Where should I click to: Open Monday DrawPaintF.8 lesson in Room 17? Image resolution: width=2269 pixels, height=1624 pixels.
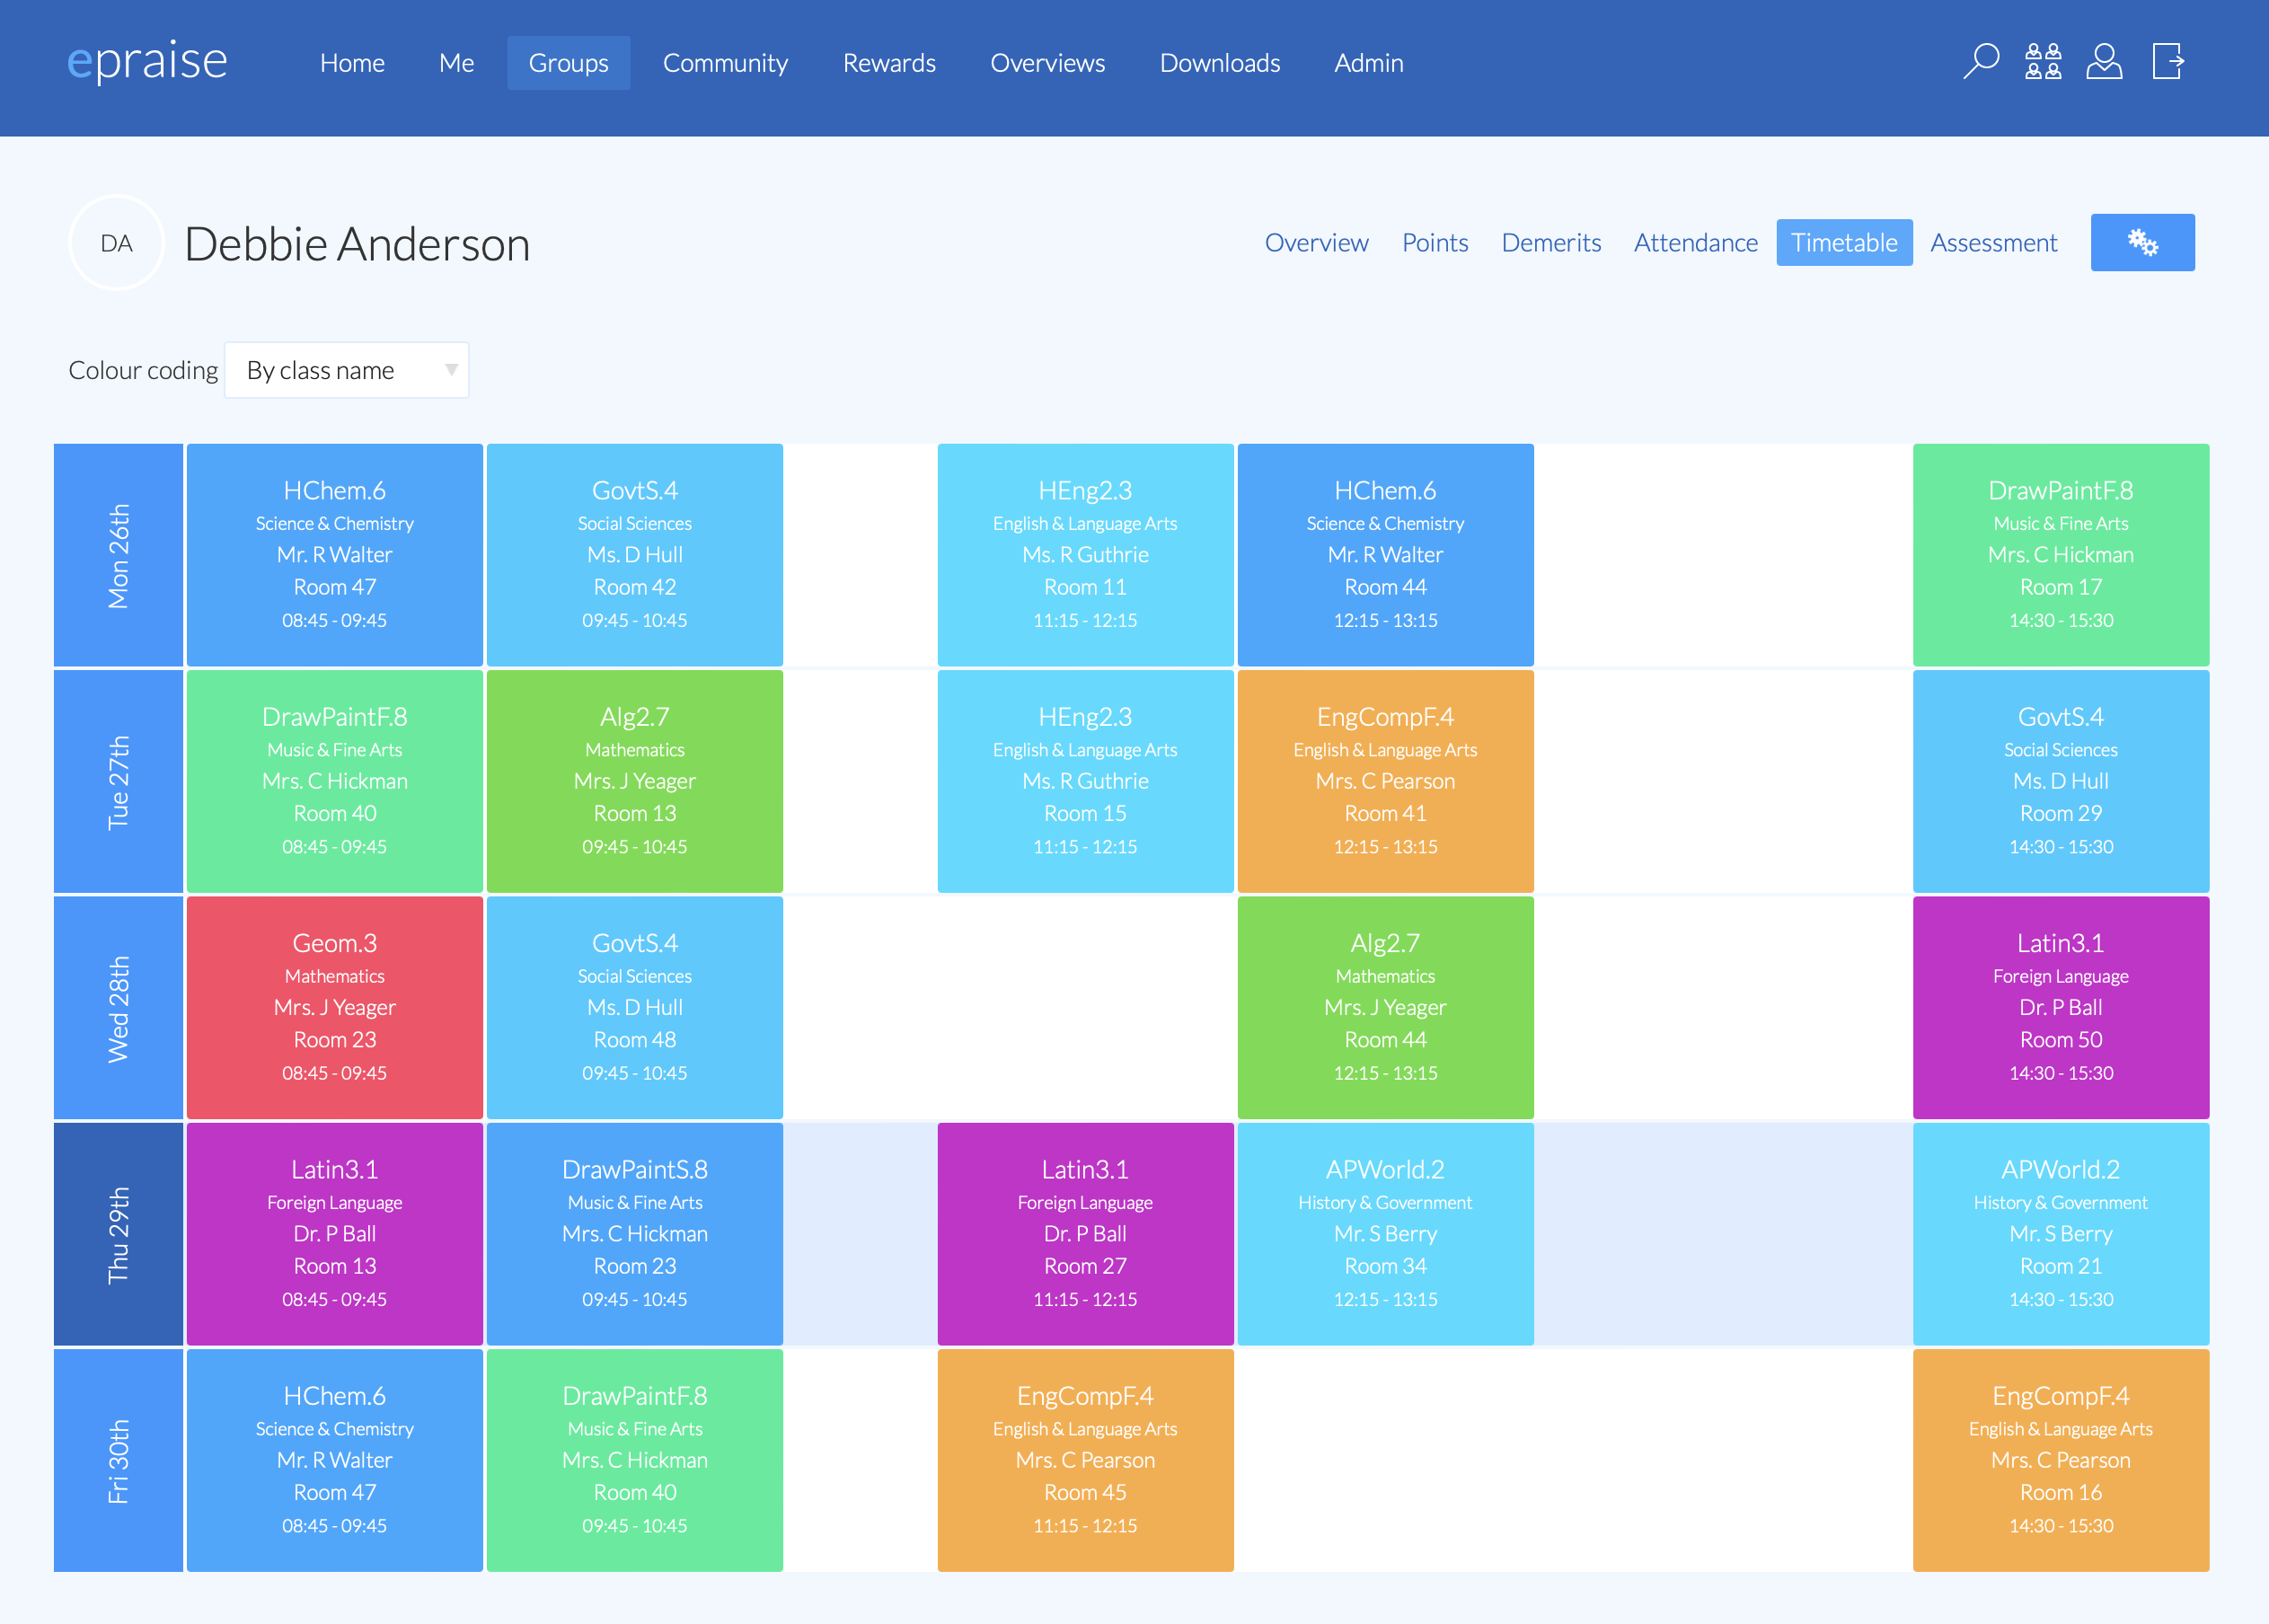(x=2061, y=555)
